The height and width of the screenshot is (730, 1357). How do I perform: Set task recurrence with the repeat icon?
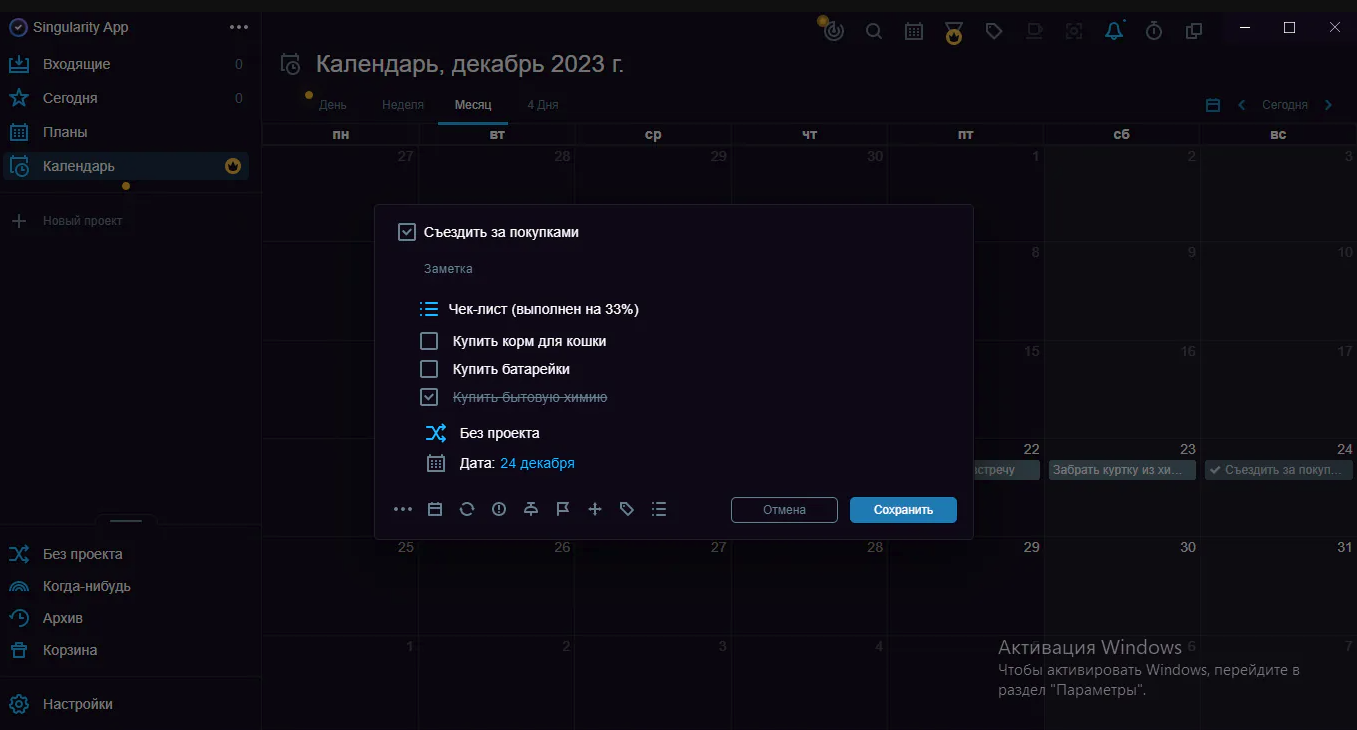click(467, 509)
